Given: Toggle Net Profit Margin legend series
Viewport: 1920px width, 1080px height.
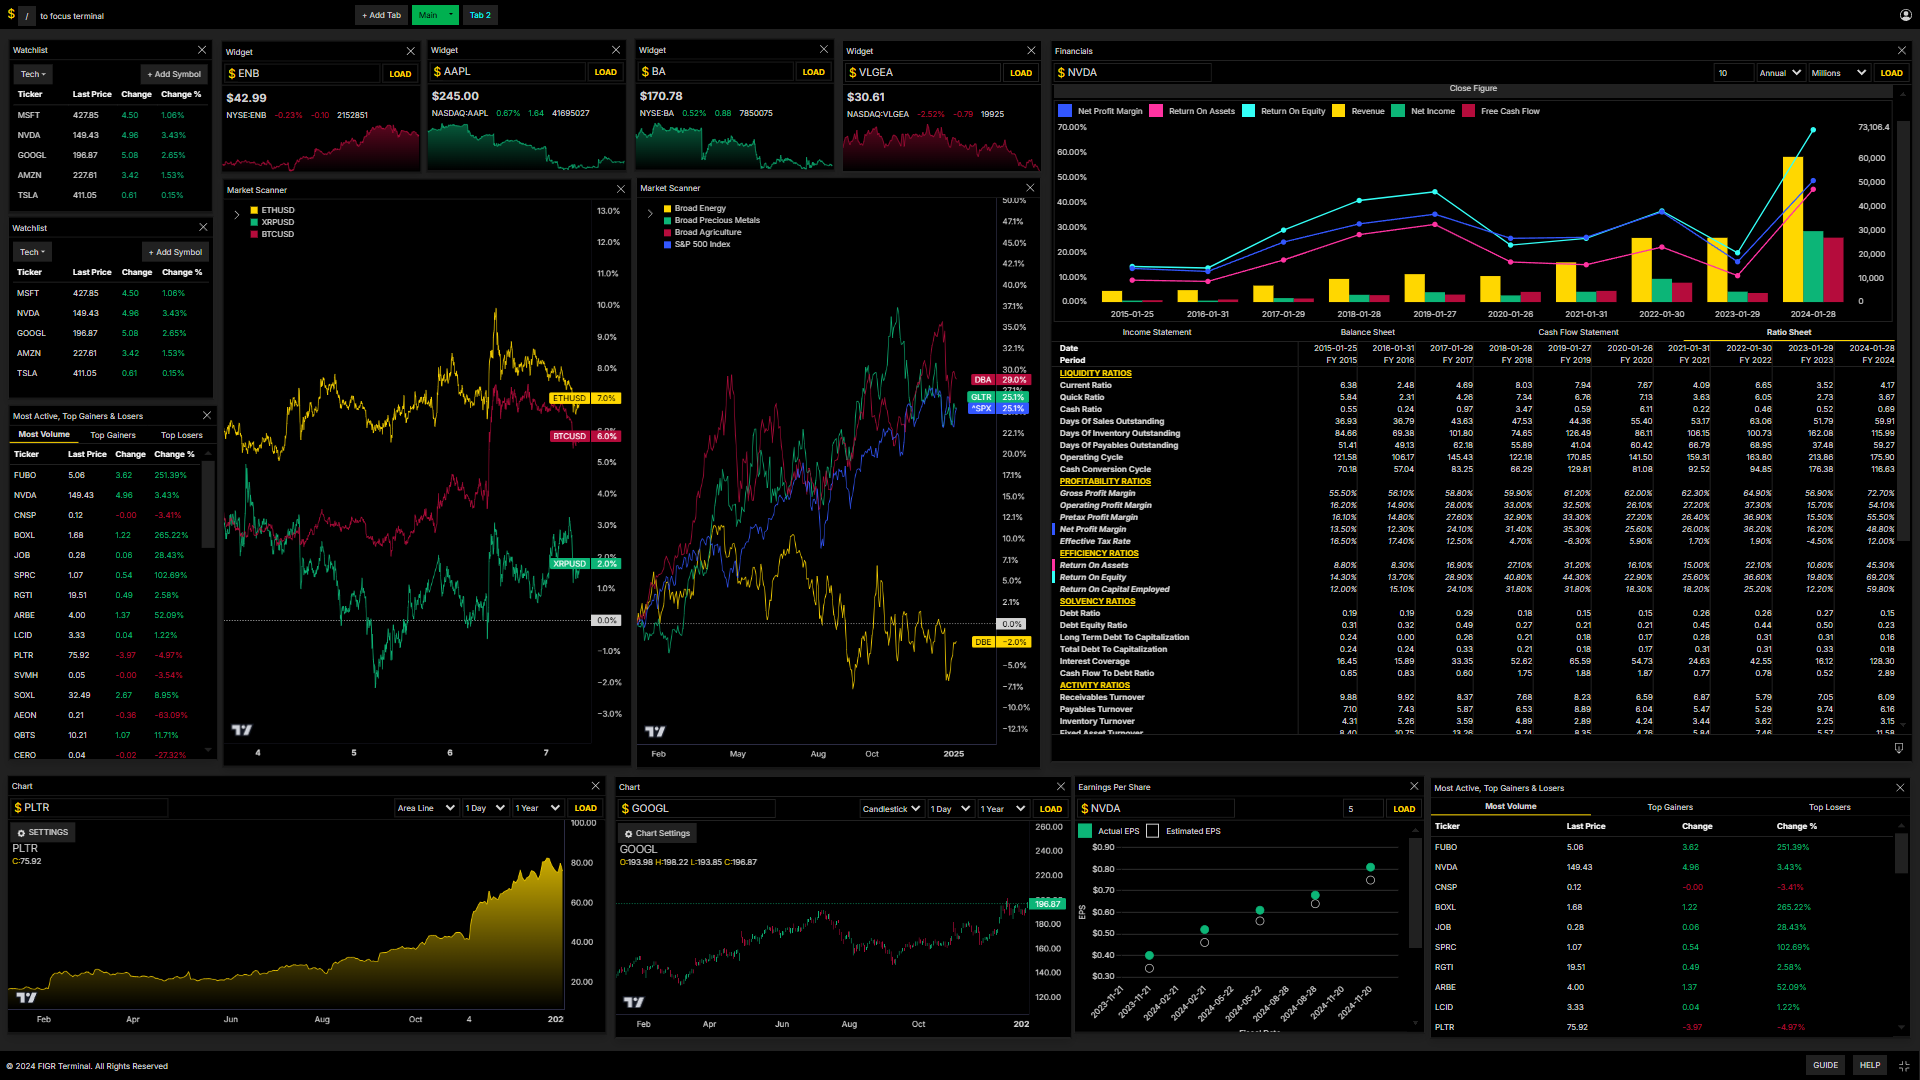Looking at the screenshot, I should [1100, 111].
